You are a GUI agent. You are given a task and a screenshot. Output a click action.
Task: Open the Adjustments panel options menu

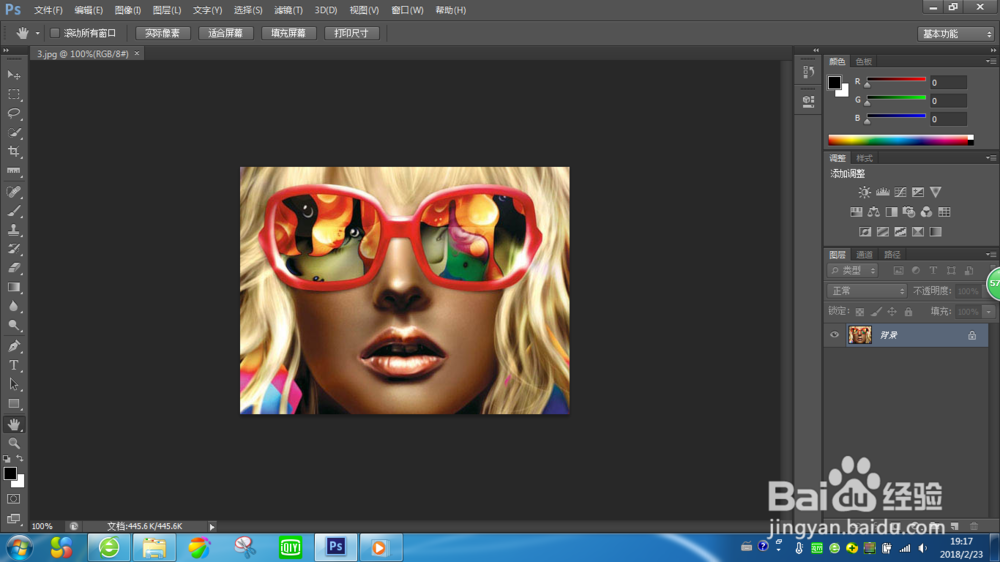tap(991, 158)
